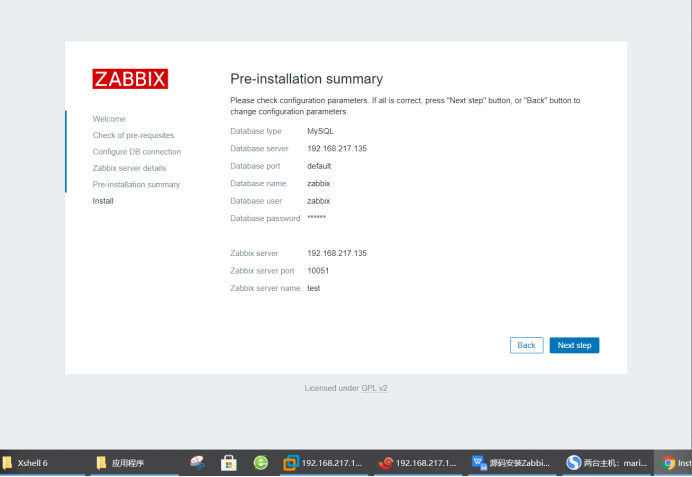Viewport: 692px width, 477px height.
Task: Click the Back button
Action: tap(527, 346)
